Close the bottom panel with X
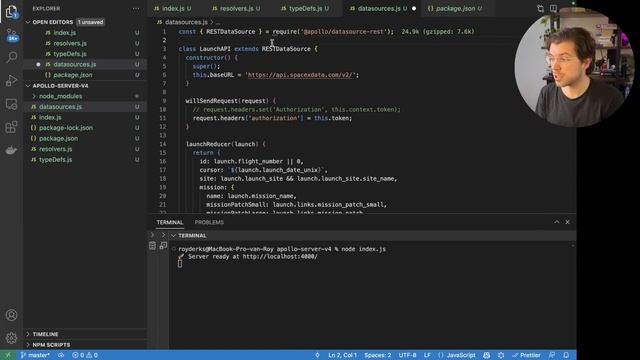640x360 pixels. click(x=567, y=222)
